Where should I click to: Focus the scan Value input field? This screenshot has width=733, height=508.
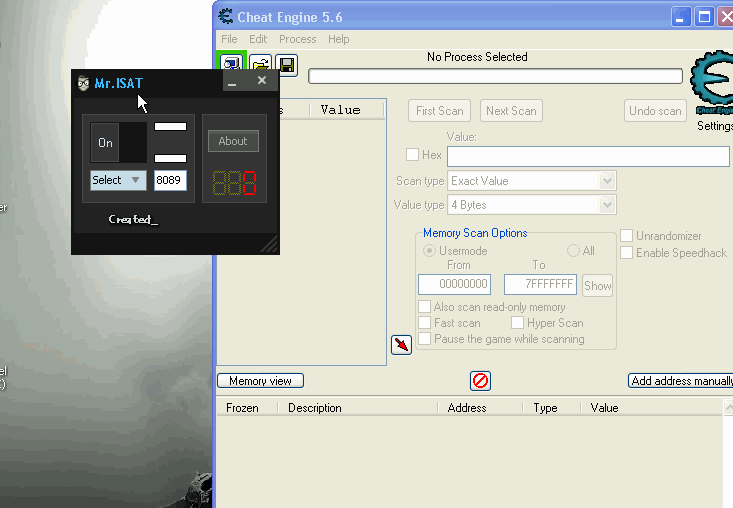tap(588, 156)
